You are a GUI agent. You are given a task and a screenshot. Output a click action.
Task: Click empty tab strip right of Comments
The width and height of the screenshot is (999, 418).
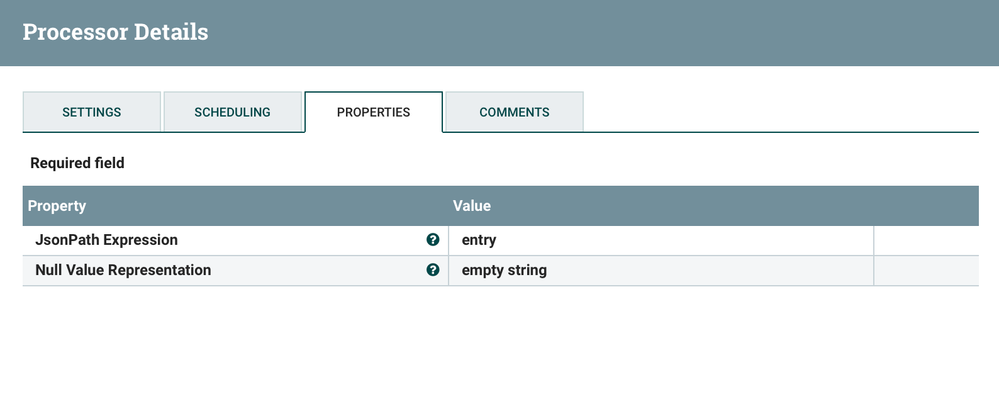(x=780, y=112)
